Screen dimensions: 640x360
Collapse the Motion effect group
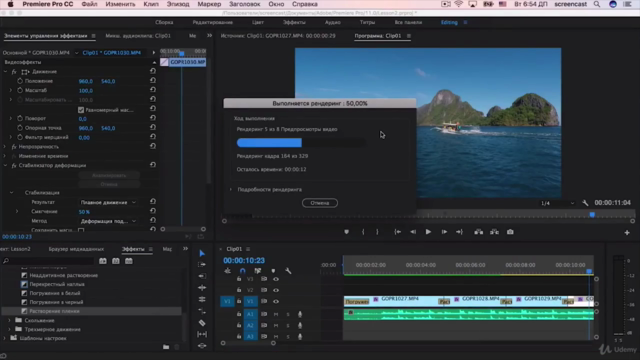6,71
